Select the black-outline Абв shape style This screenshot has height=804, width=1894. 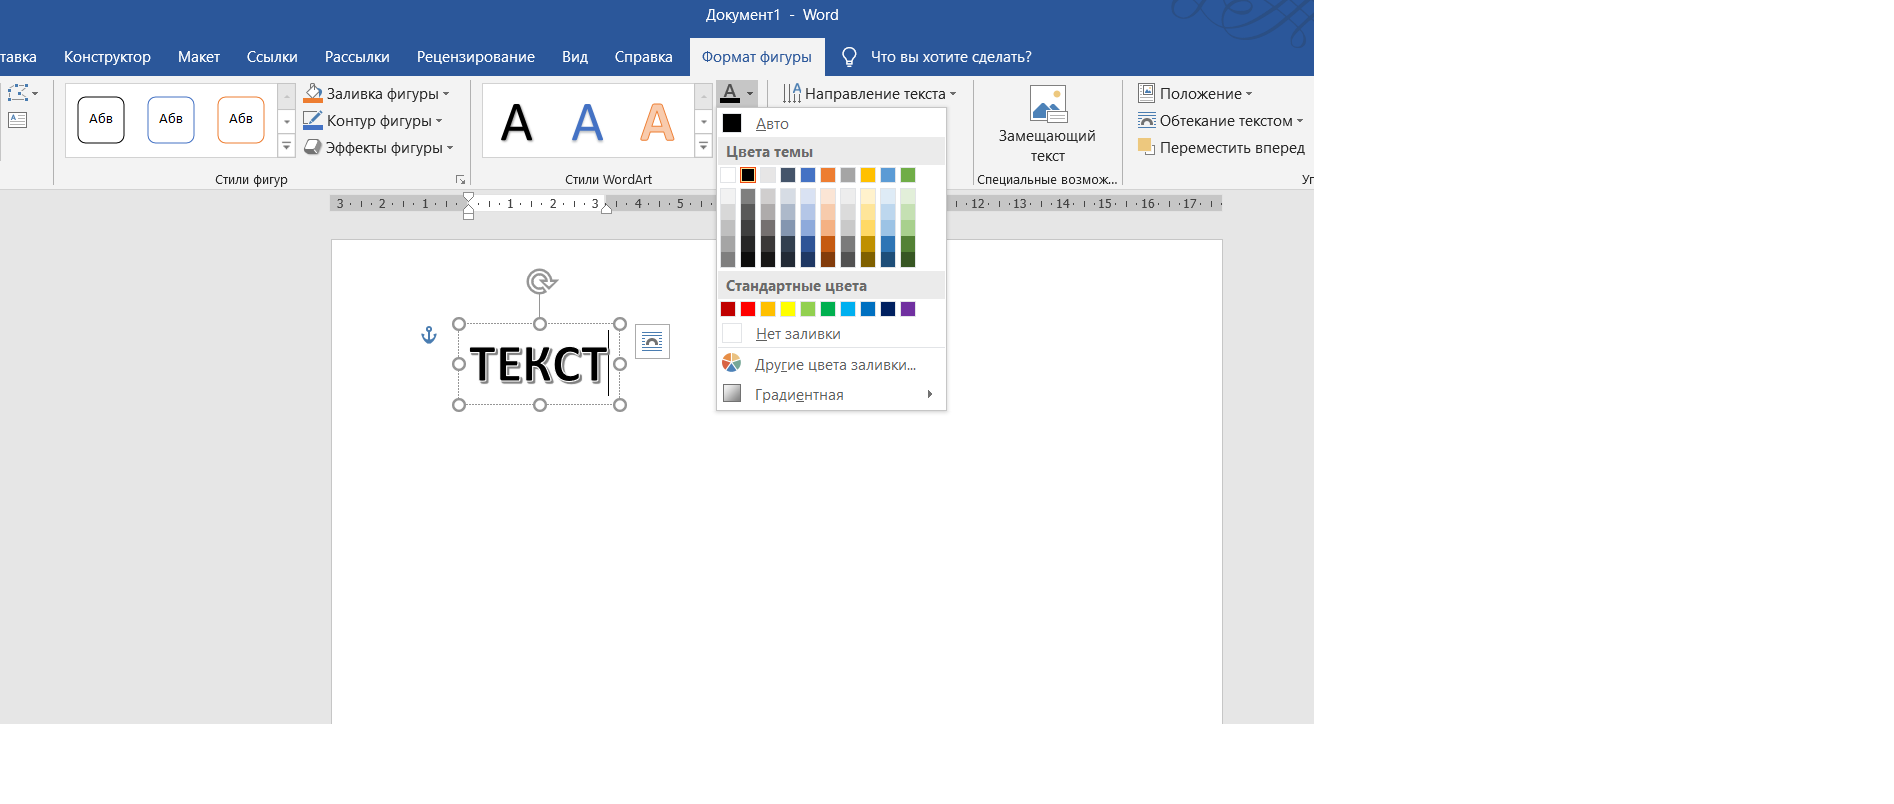[101, 120]
